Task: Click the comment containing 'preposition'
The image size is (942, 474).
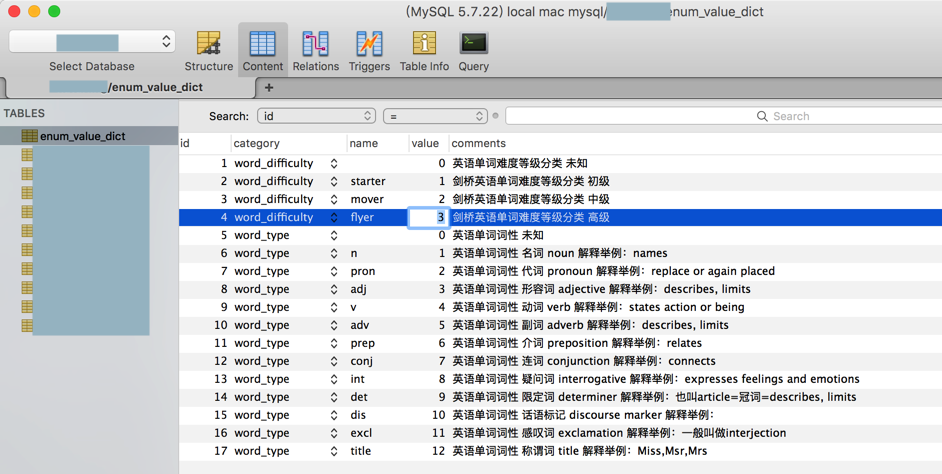Action: (577, 344)
